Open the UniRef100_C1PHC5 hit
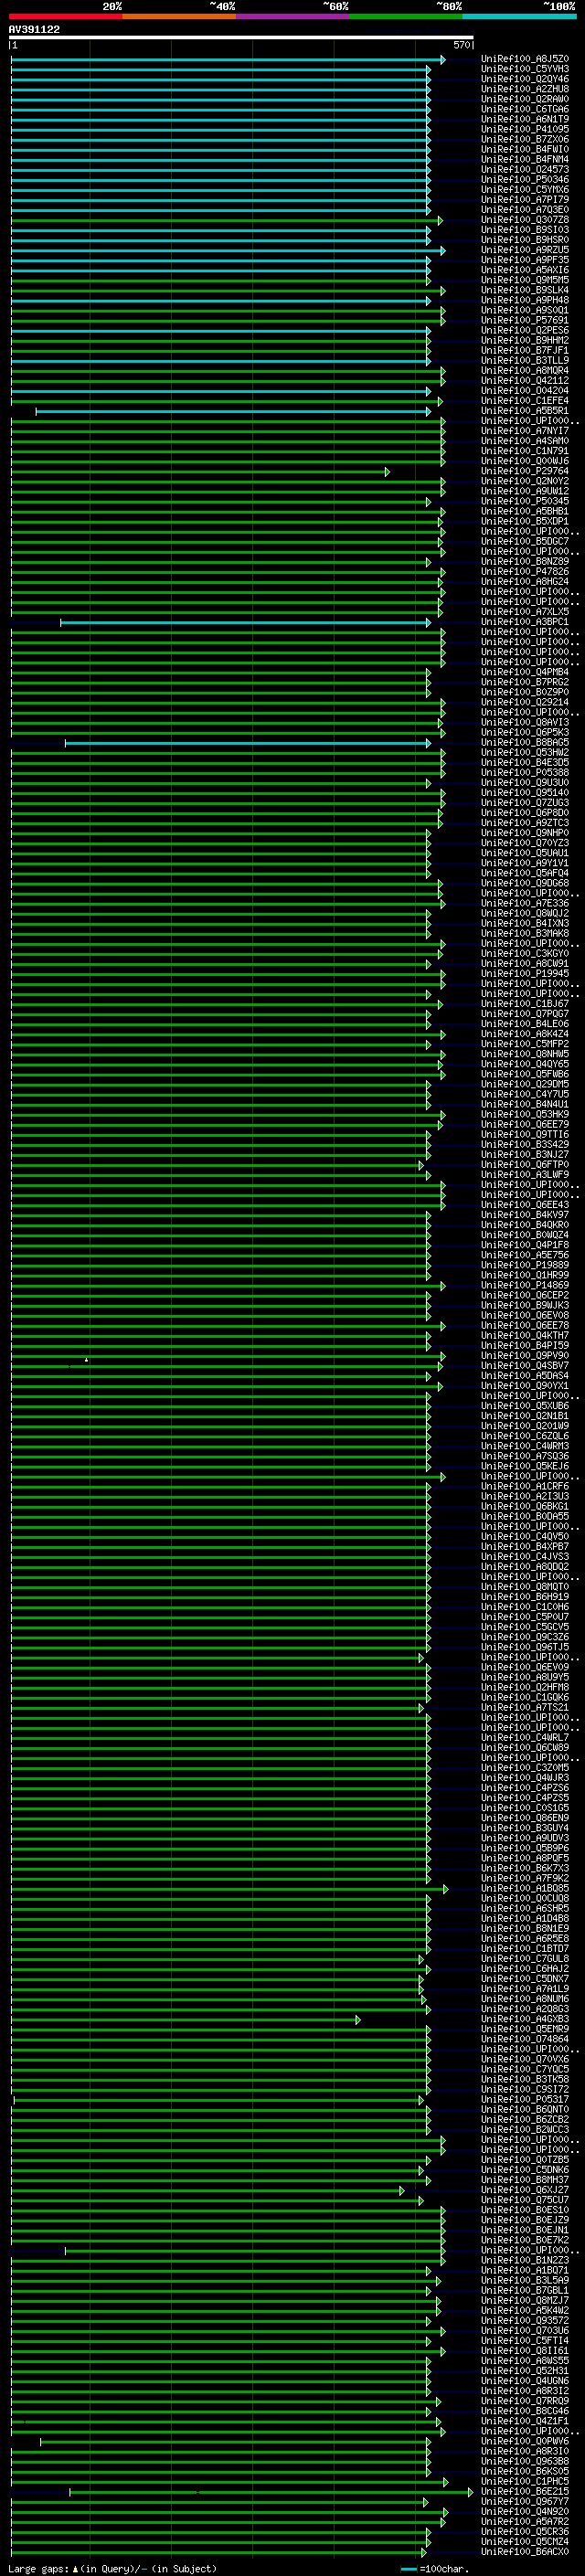Image resolution: width=585 pixels, height=2576 pixels. (x=524, y=2481)
